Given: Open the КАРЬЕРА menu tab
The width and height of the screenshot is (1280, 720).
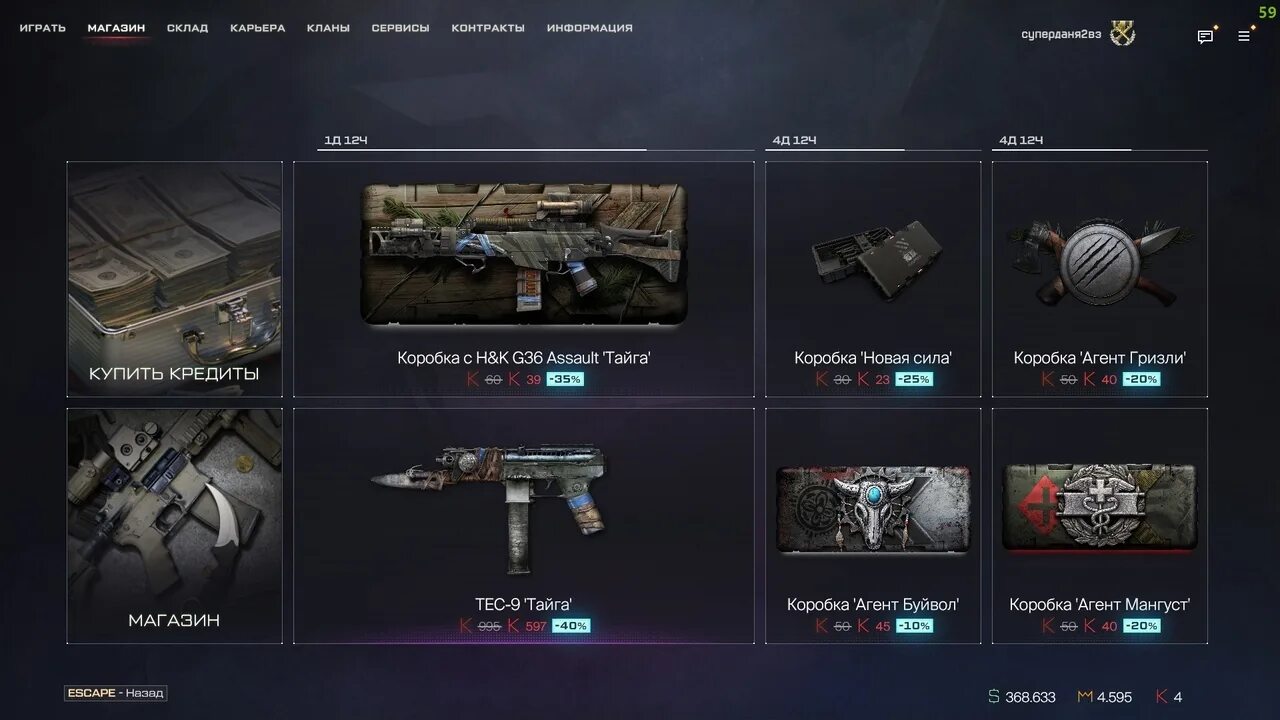Looking at the screenshot, I should 258,28.
